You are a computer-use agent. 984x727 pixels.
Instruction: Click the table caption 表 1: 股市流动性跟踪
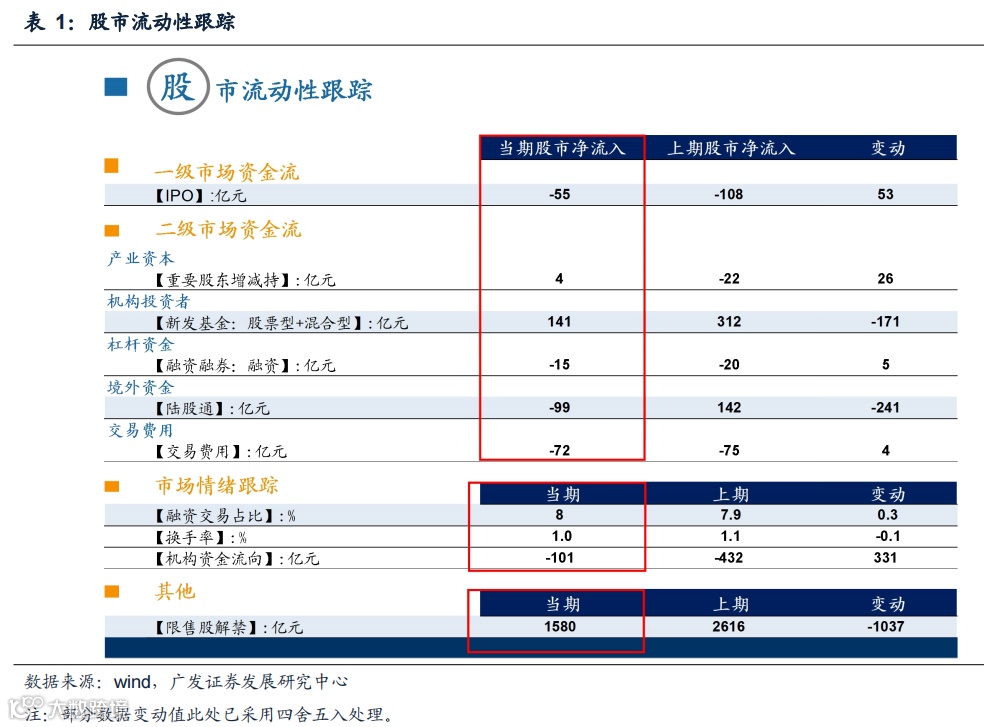129,22
